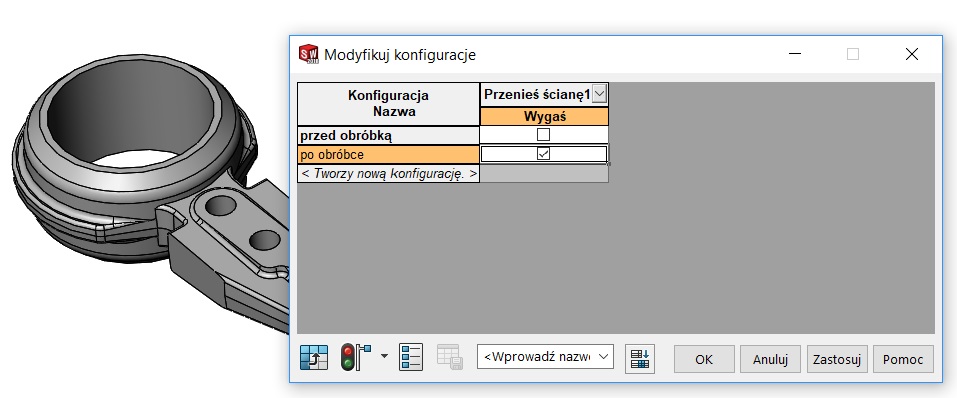Screen dimensions: 957x398
Task: Enable Wygaś checkbox for przed obróbką
Action: [x=543, y=135]
